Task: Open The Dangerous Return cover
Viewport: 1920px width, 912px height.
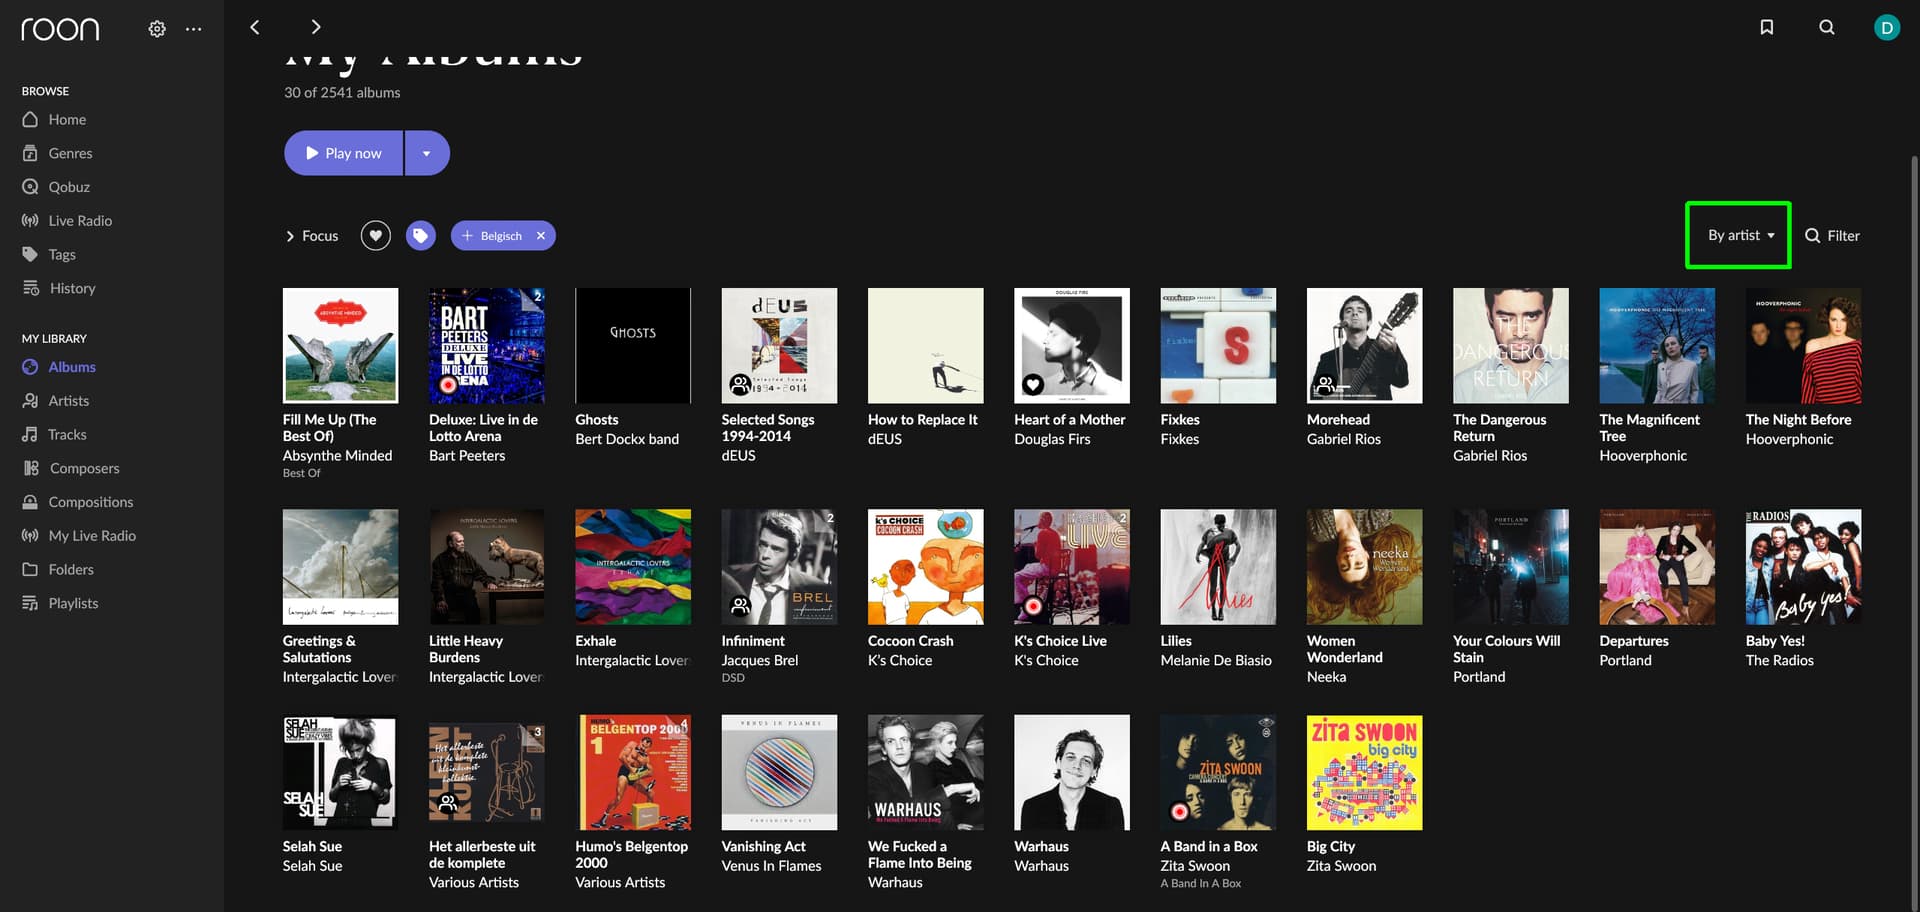Action: click(x=1511, y=346)
